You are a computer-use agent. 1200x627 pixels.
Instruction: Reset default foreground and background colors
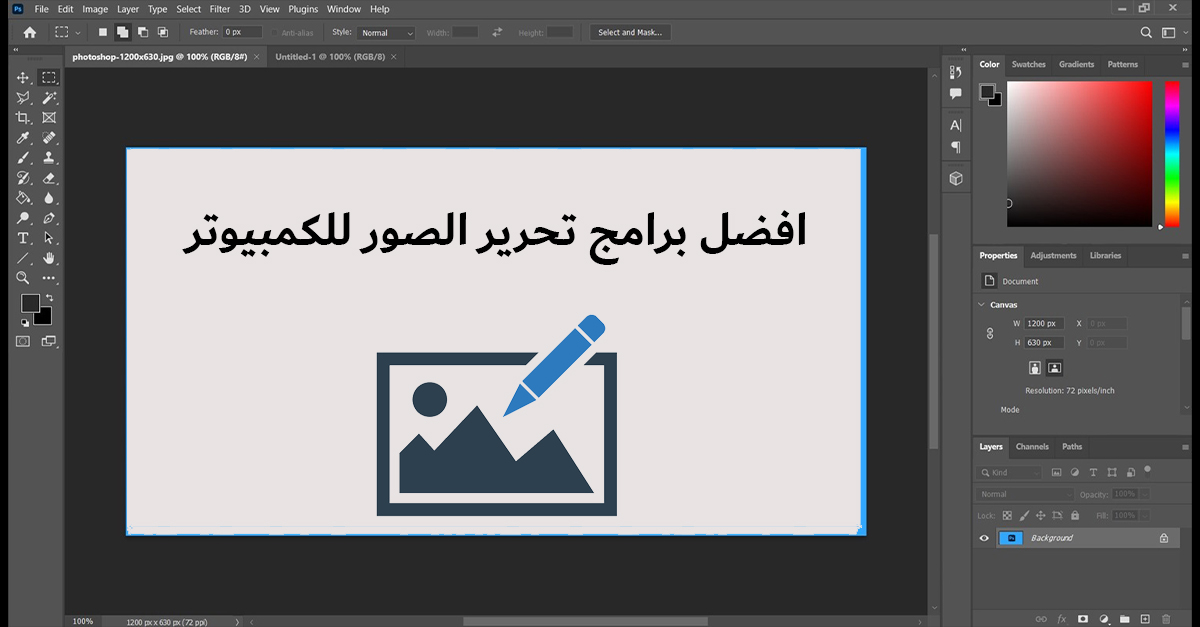(25, 323)
